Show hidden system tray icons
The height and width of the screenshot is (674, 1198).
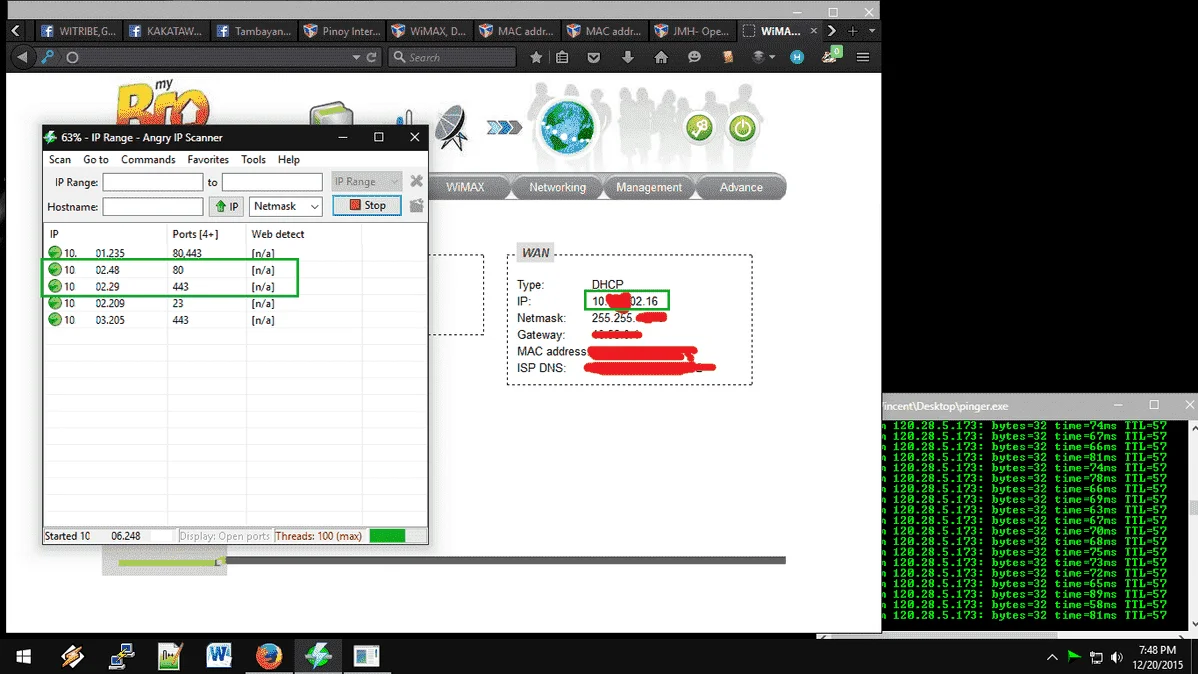click(x=1052, y=657)
